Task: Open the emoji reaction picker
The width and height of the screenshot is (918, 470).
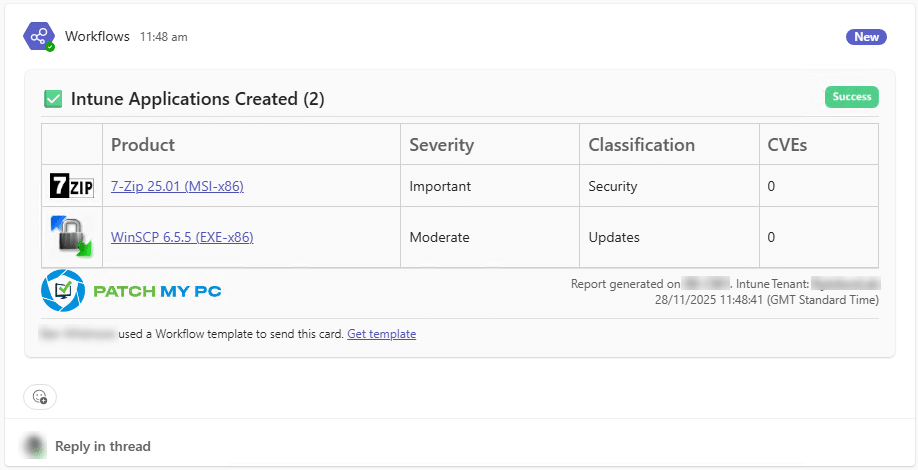Action: point(40,396)
